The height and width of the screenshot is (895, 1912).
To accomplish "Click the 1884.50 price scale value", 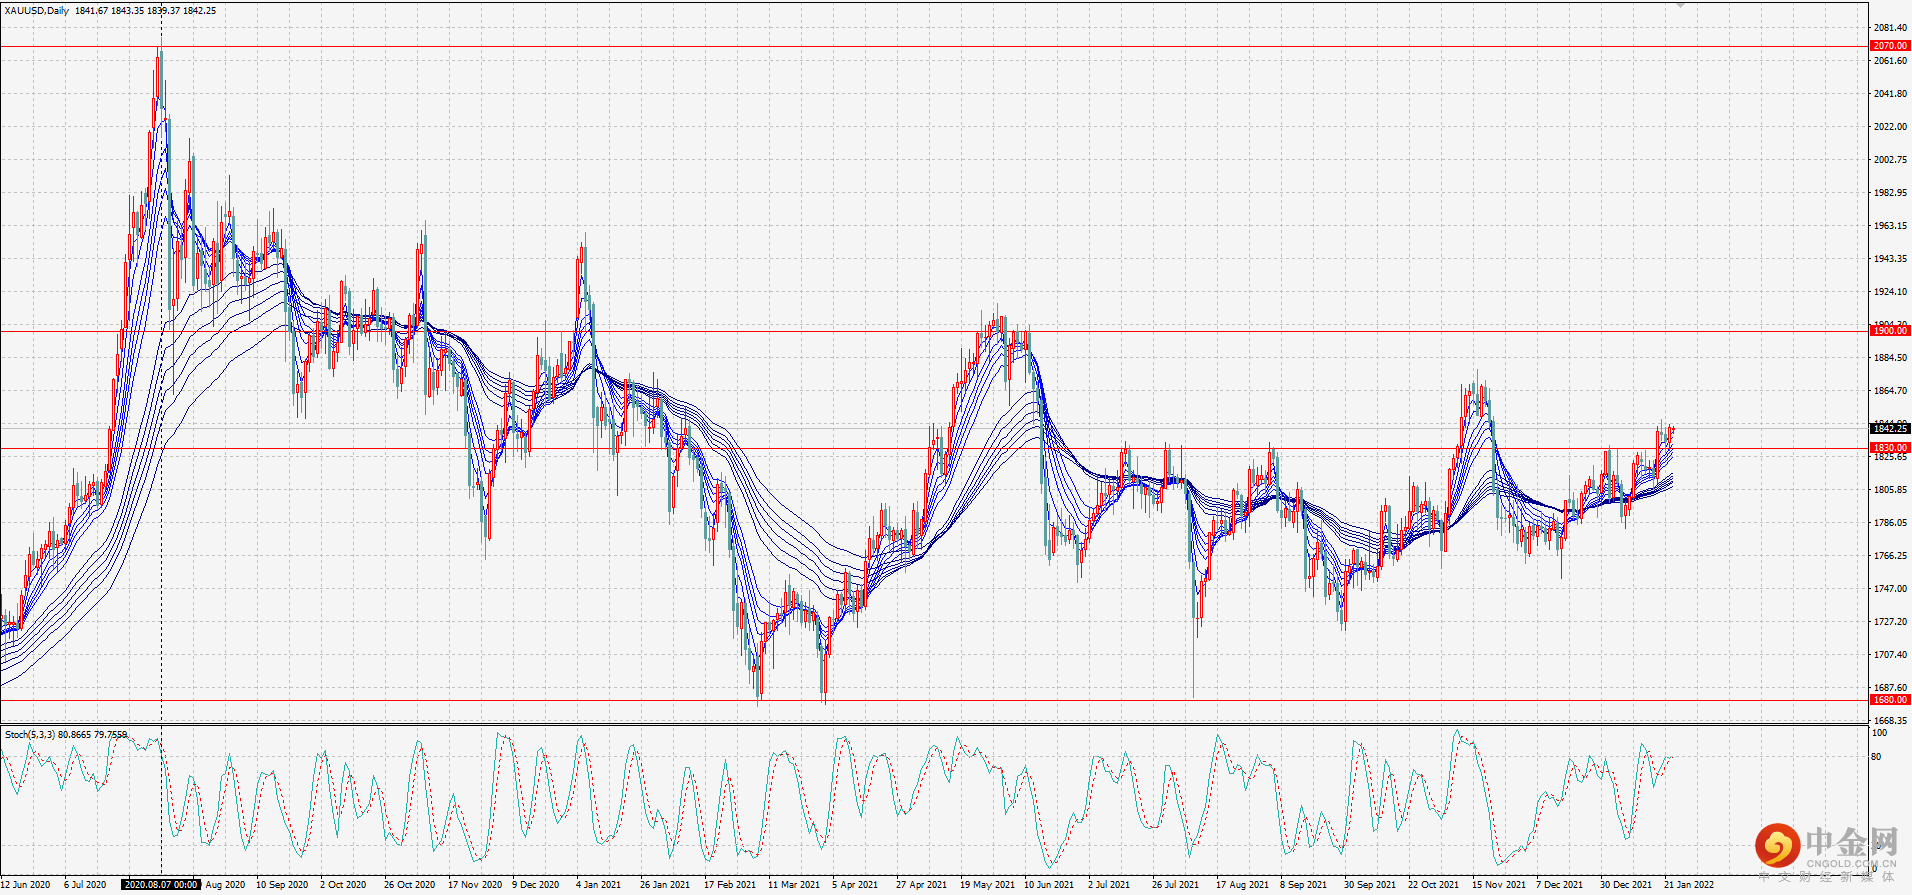I will click(x=1890, y=358).
